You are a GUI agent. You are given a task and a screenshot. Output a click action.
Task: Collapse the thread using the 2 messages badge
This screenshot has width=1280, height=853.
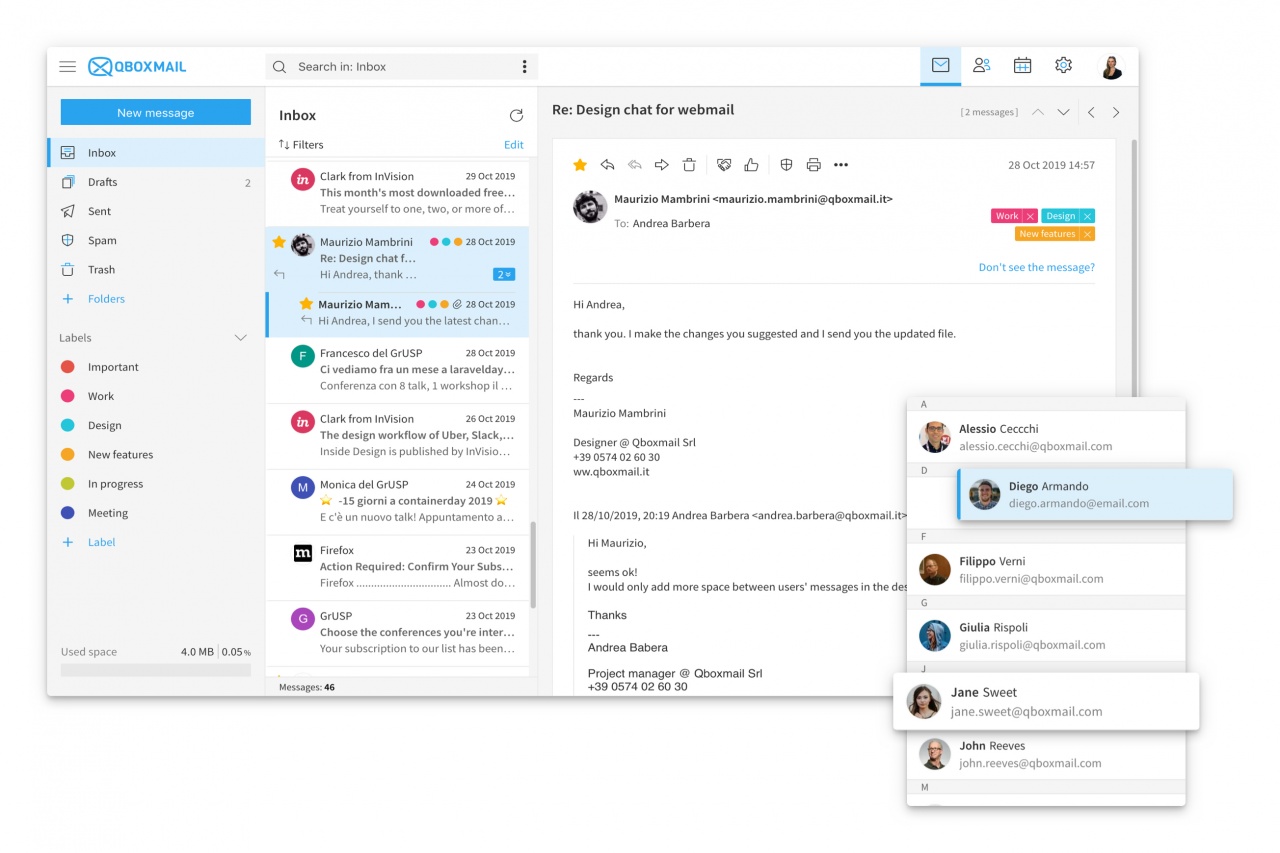[x=504, y=274]
